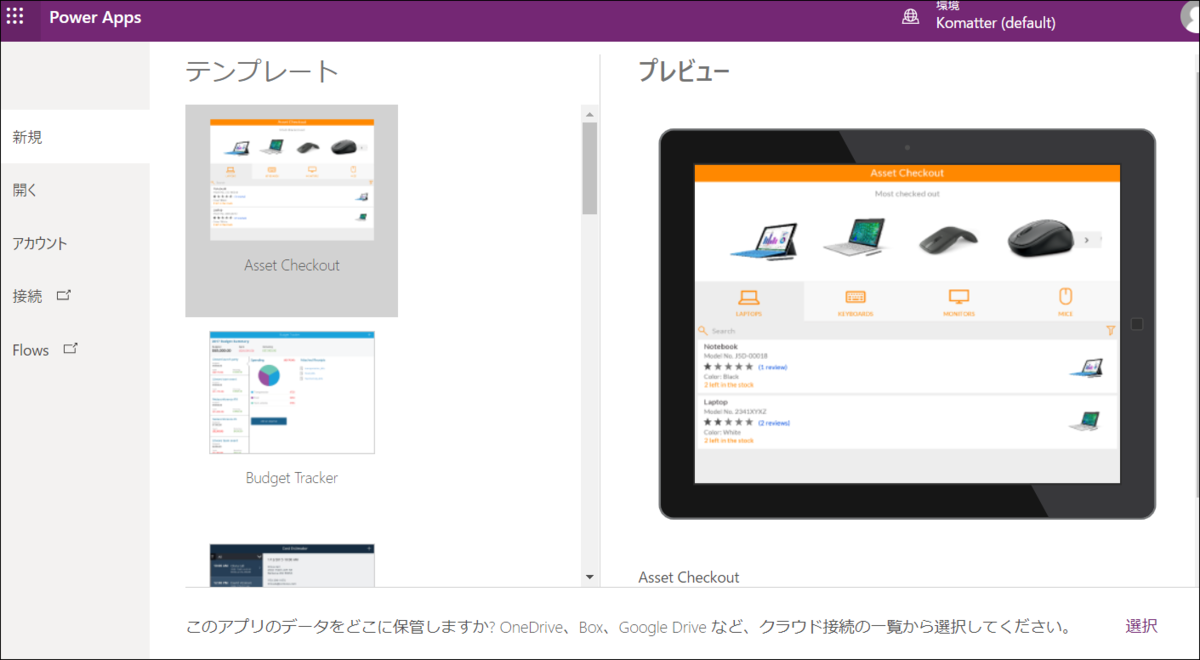This screenshot has height=660, width=1200.
Task: Click the filter funnel icon in preview
Action: (x=1110, y=330)
